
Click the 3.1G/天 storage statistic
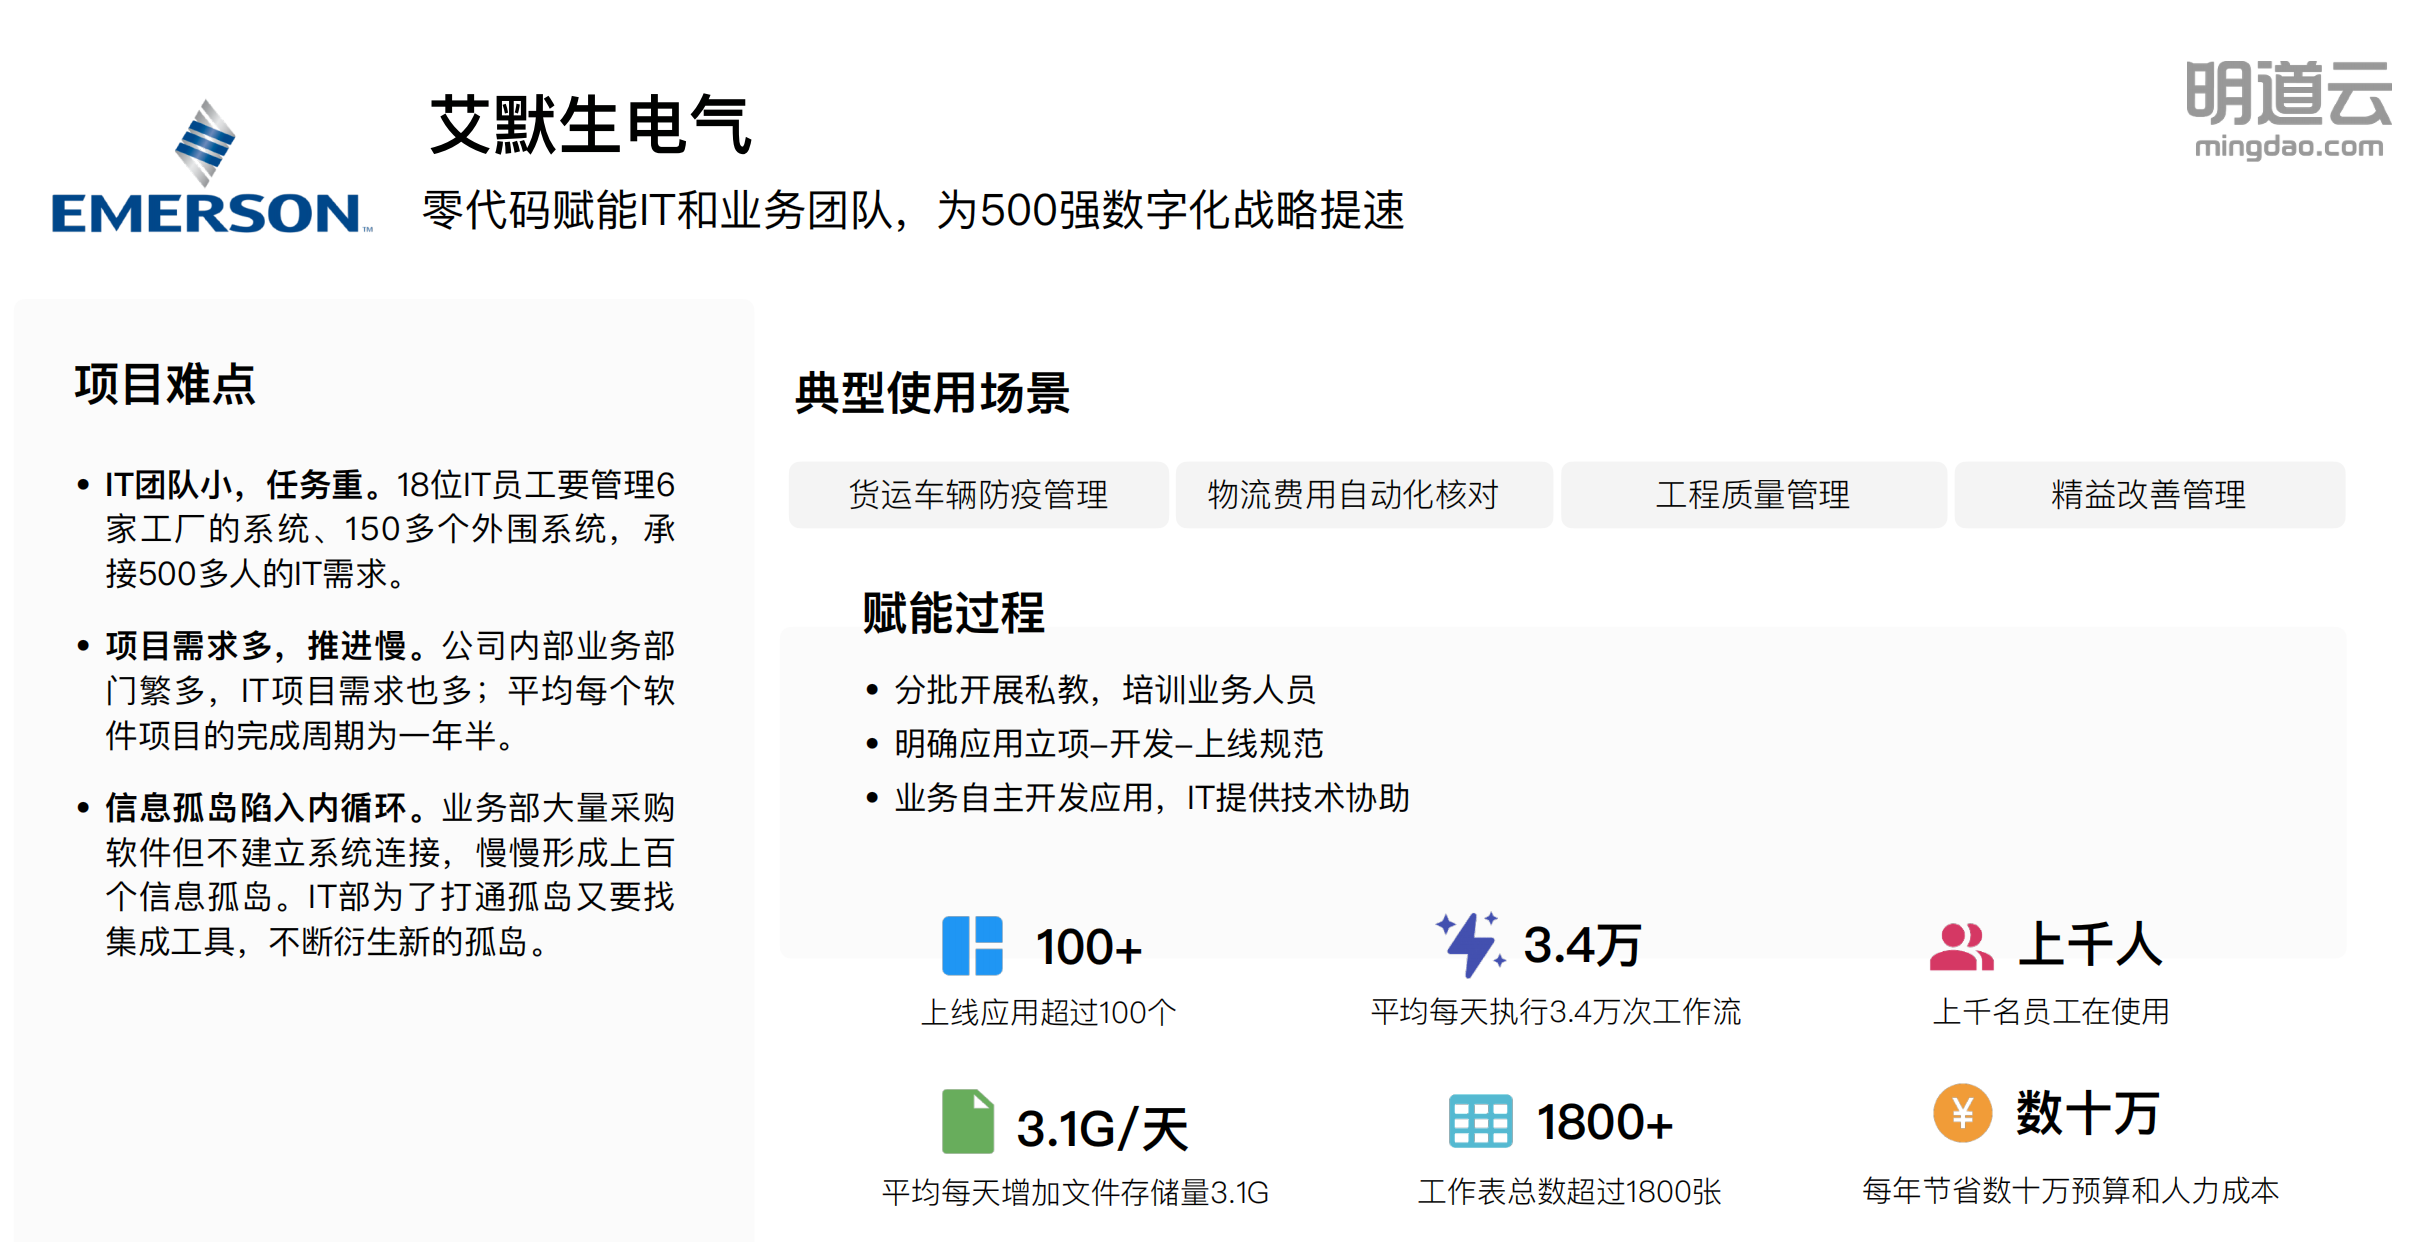coord(1102,1129)
